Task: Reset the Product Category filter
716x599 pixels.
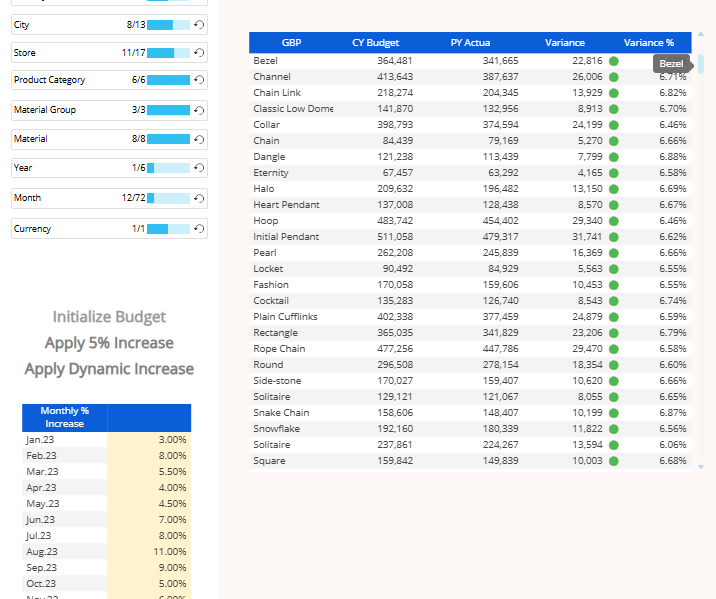Action: (199, 80)
